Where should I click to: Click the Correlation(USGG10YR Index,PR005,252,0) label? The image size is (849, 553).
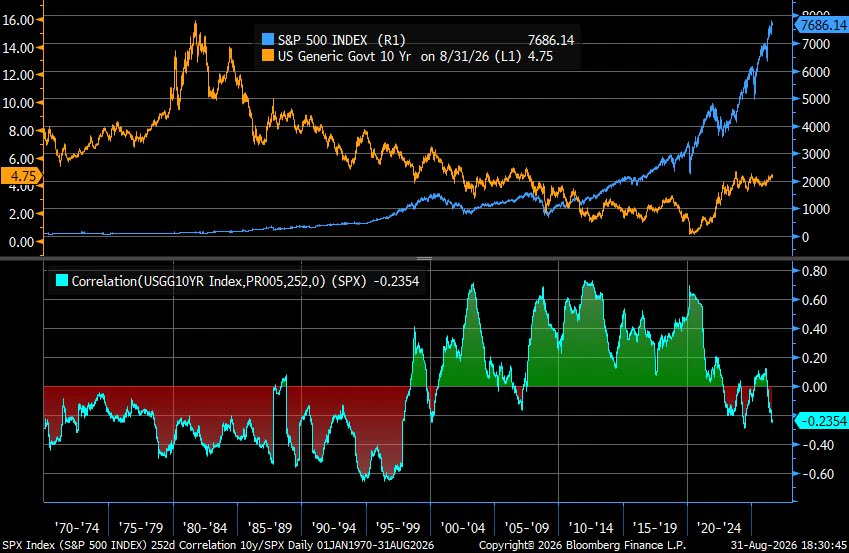(x=199, y=281)
